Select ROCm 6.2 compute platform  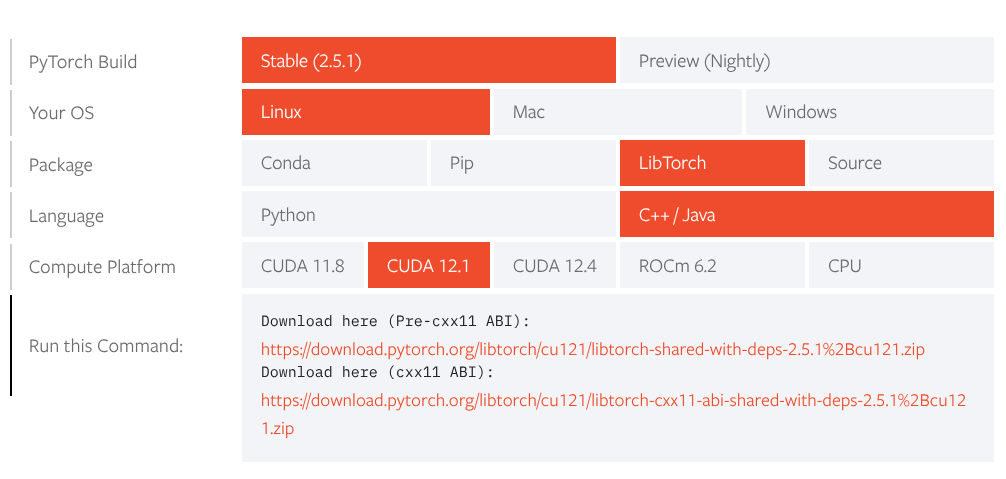tap(712, 265)
